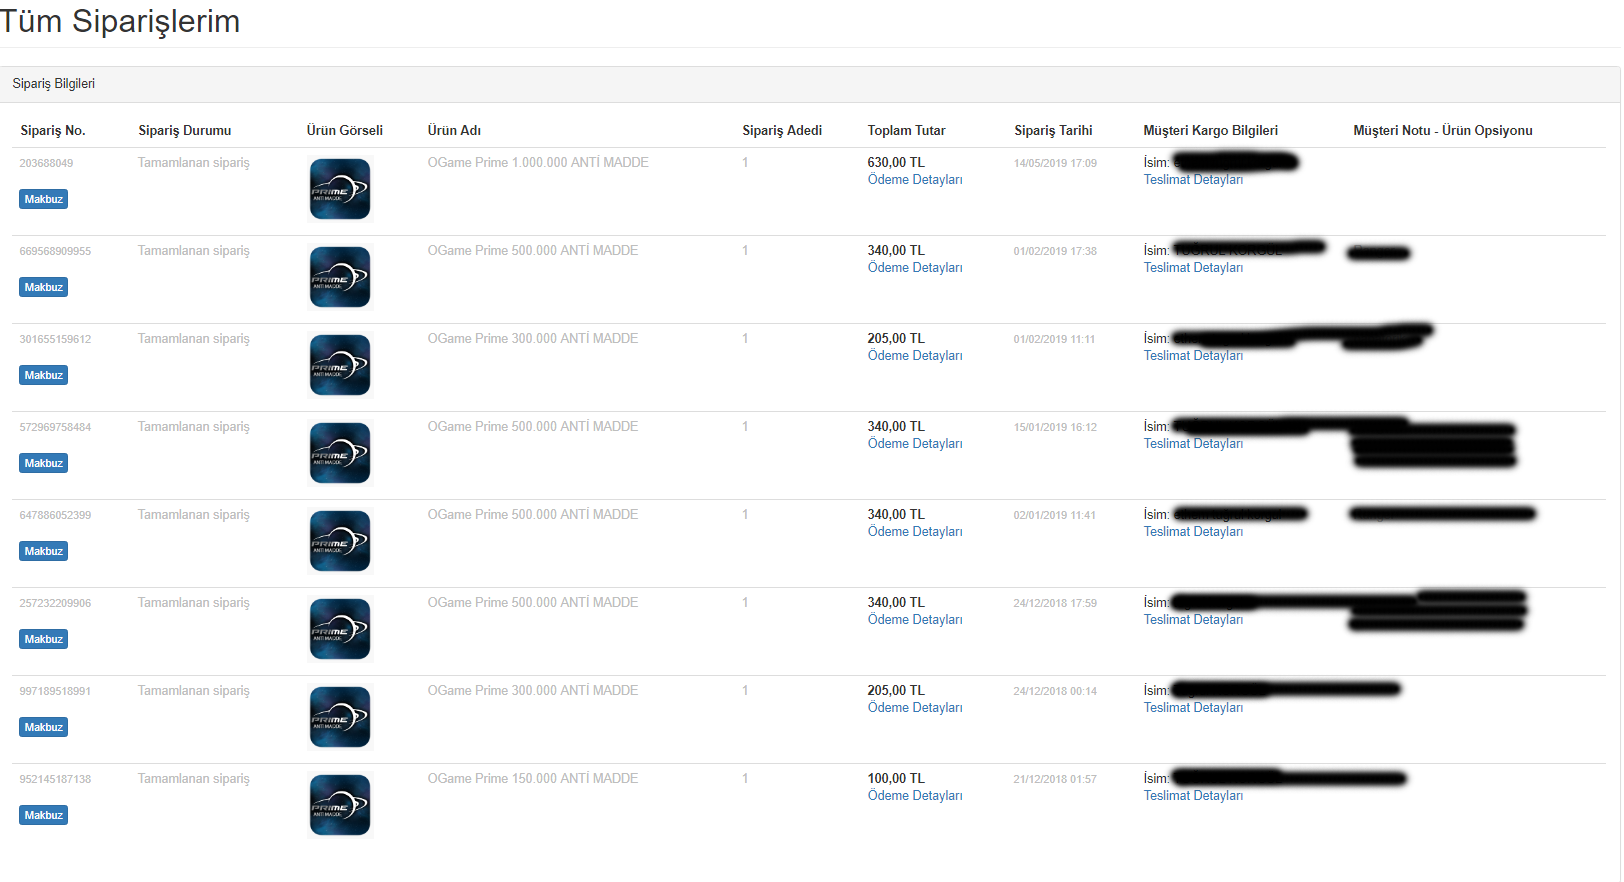Open Teslimat Detayları for order 647886052399
1624x882 pixels.
click(1193, 532)
